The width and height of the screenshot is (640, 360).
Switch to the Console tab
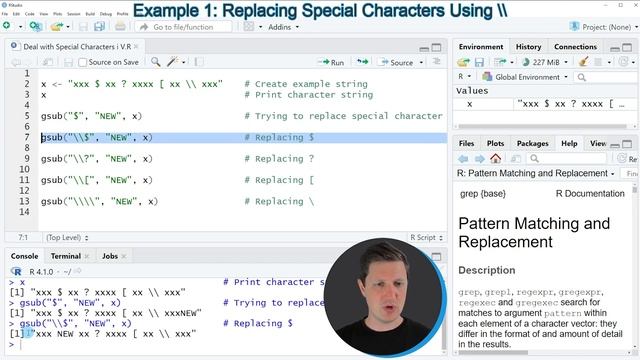24,256
